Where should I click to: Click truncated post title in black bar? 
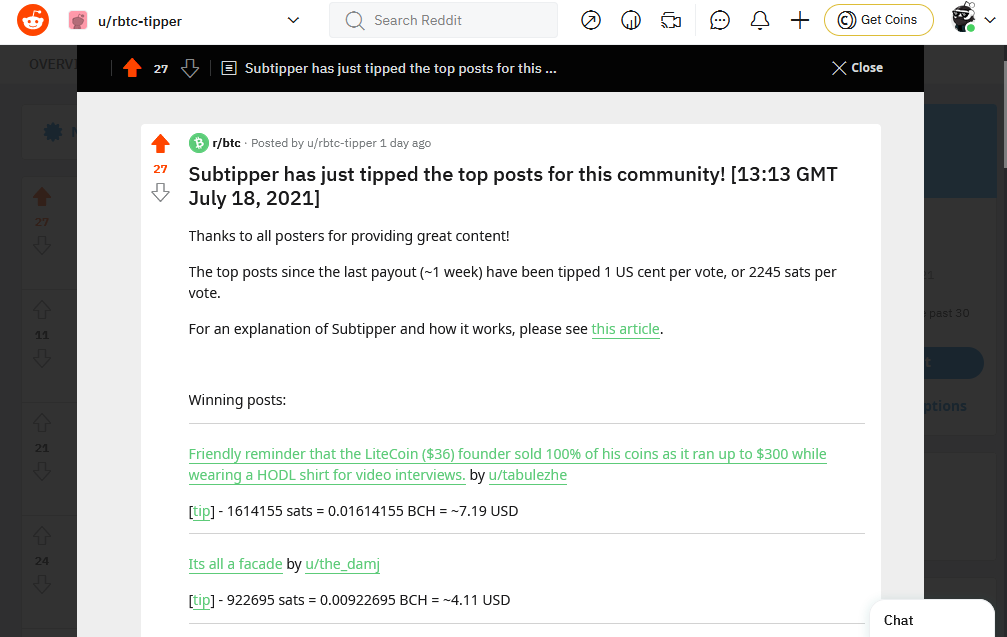400,68
